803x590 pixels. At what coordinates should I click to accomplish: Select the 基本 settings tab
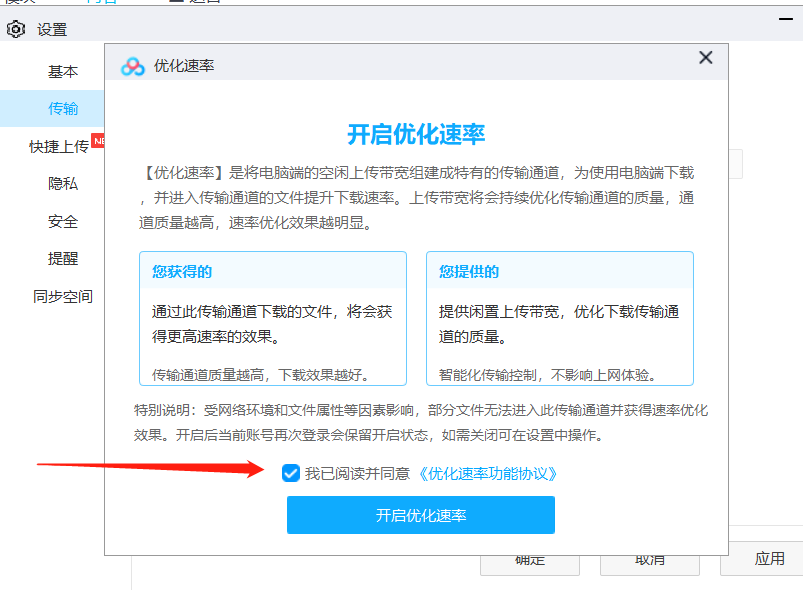tap(62, 71)
